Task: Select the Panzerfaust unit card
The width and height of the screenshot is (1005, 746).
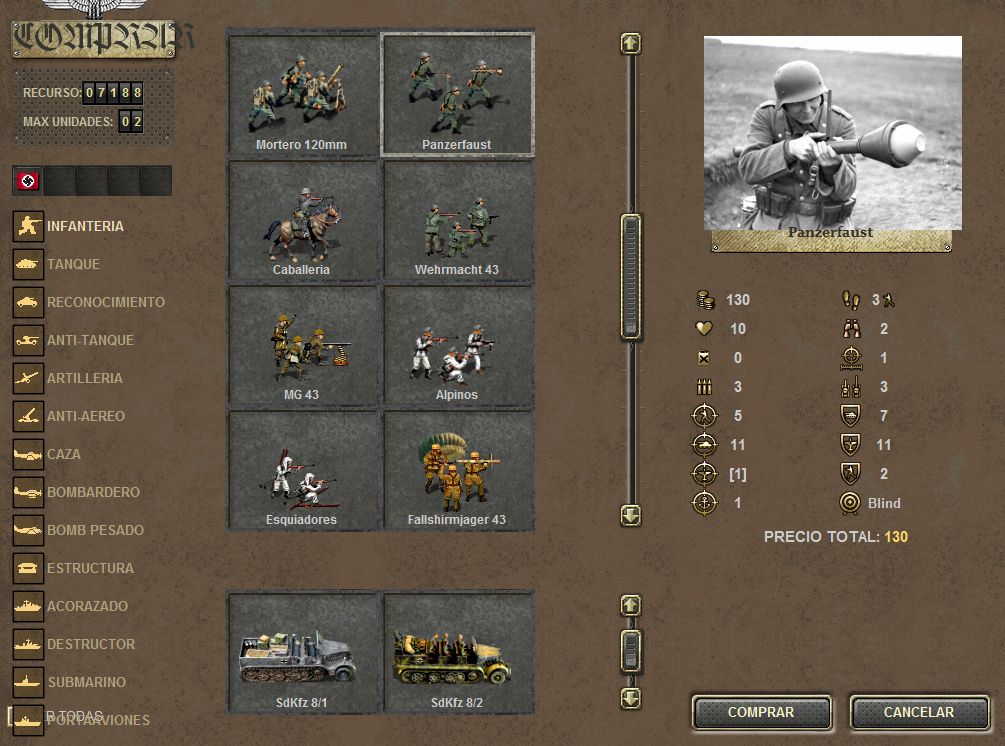Action: [457, 94]
